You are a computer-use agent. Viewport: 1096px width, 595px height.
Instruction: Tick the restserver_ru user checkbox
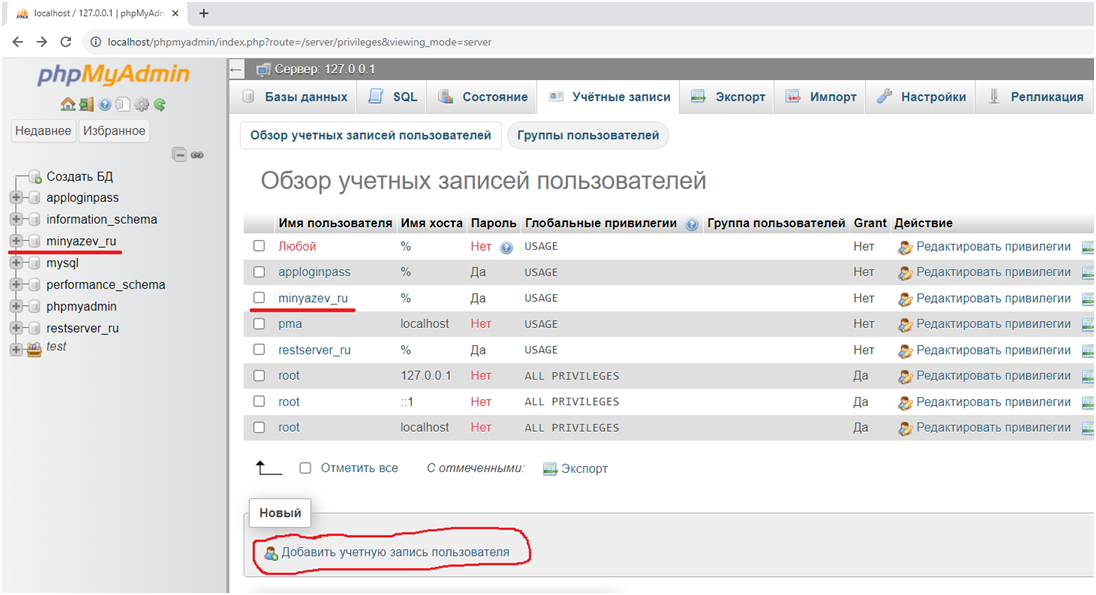[x=259, y=350]
